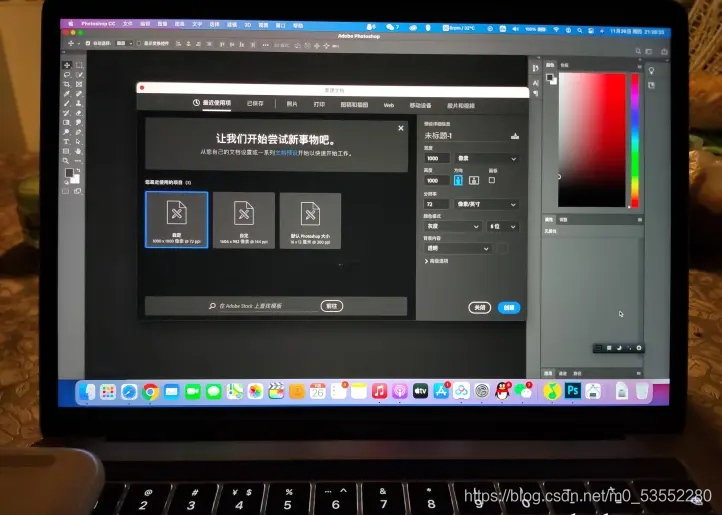722x515 pixels.
Task: Click the blue 文档预设 link in banner
Action: point(286,152)
